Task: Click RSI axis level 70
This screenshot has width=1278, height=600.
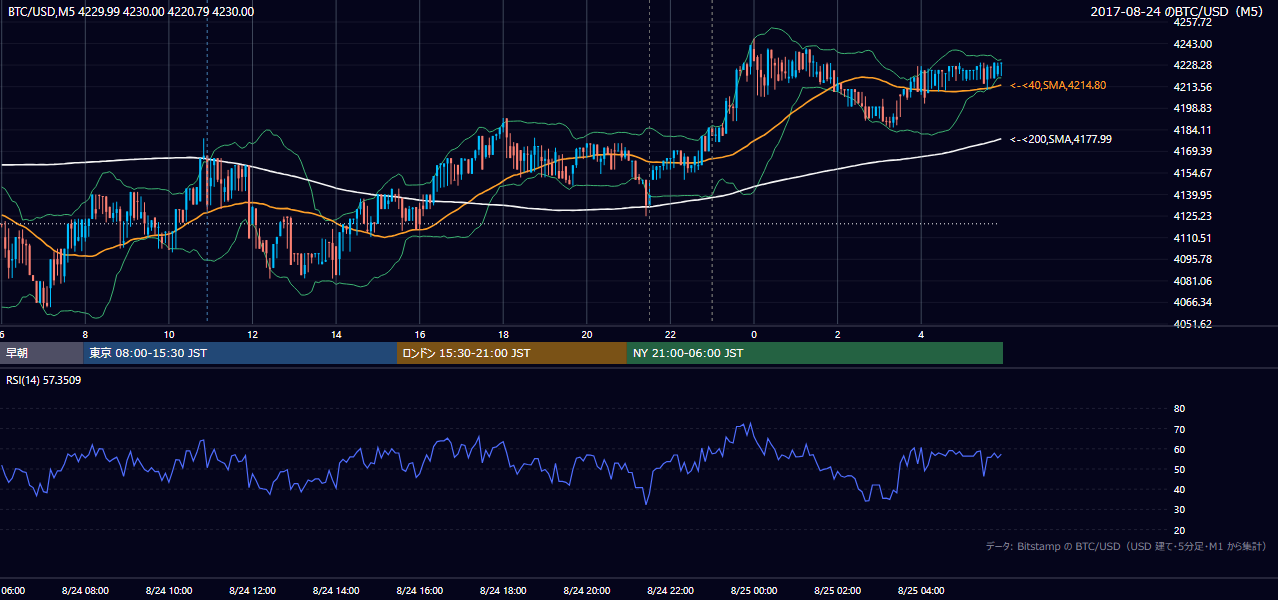Action: pos(1179,430)
